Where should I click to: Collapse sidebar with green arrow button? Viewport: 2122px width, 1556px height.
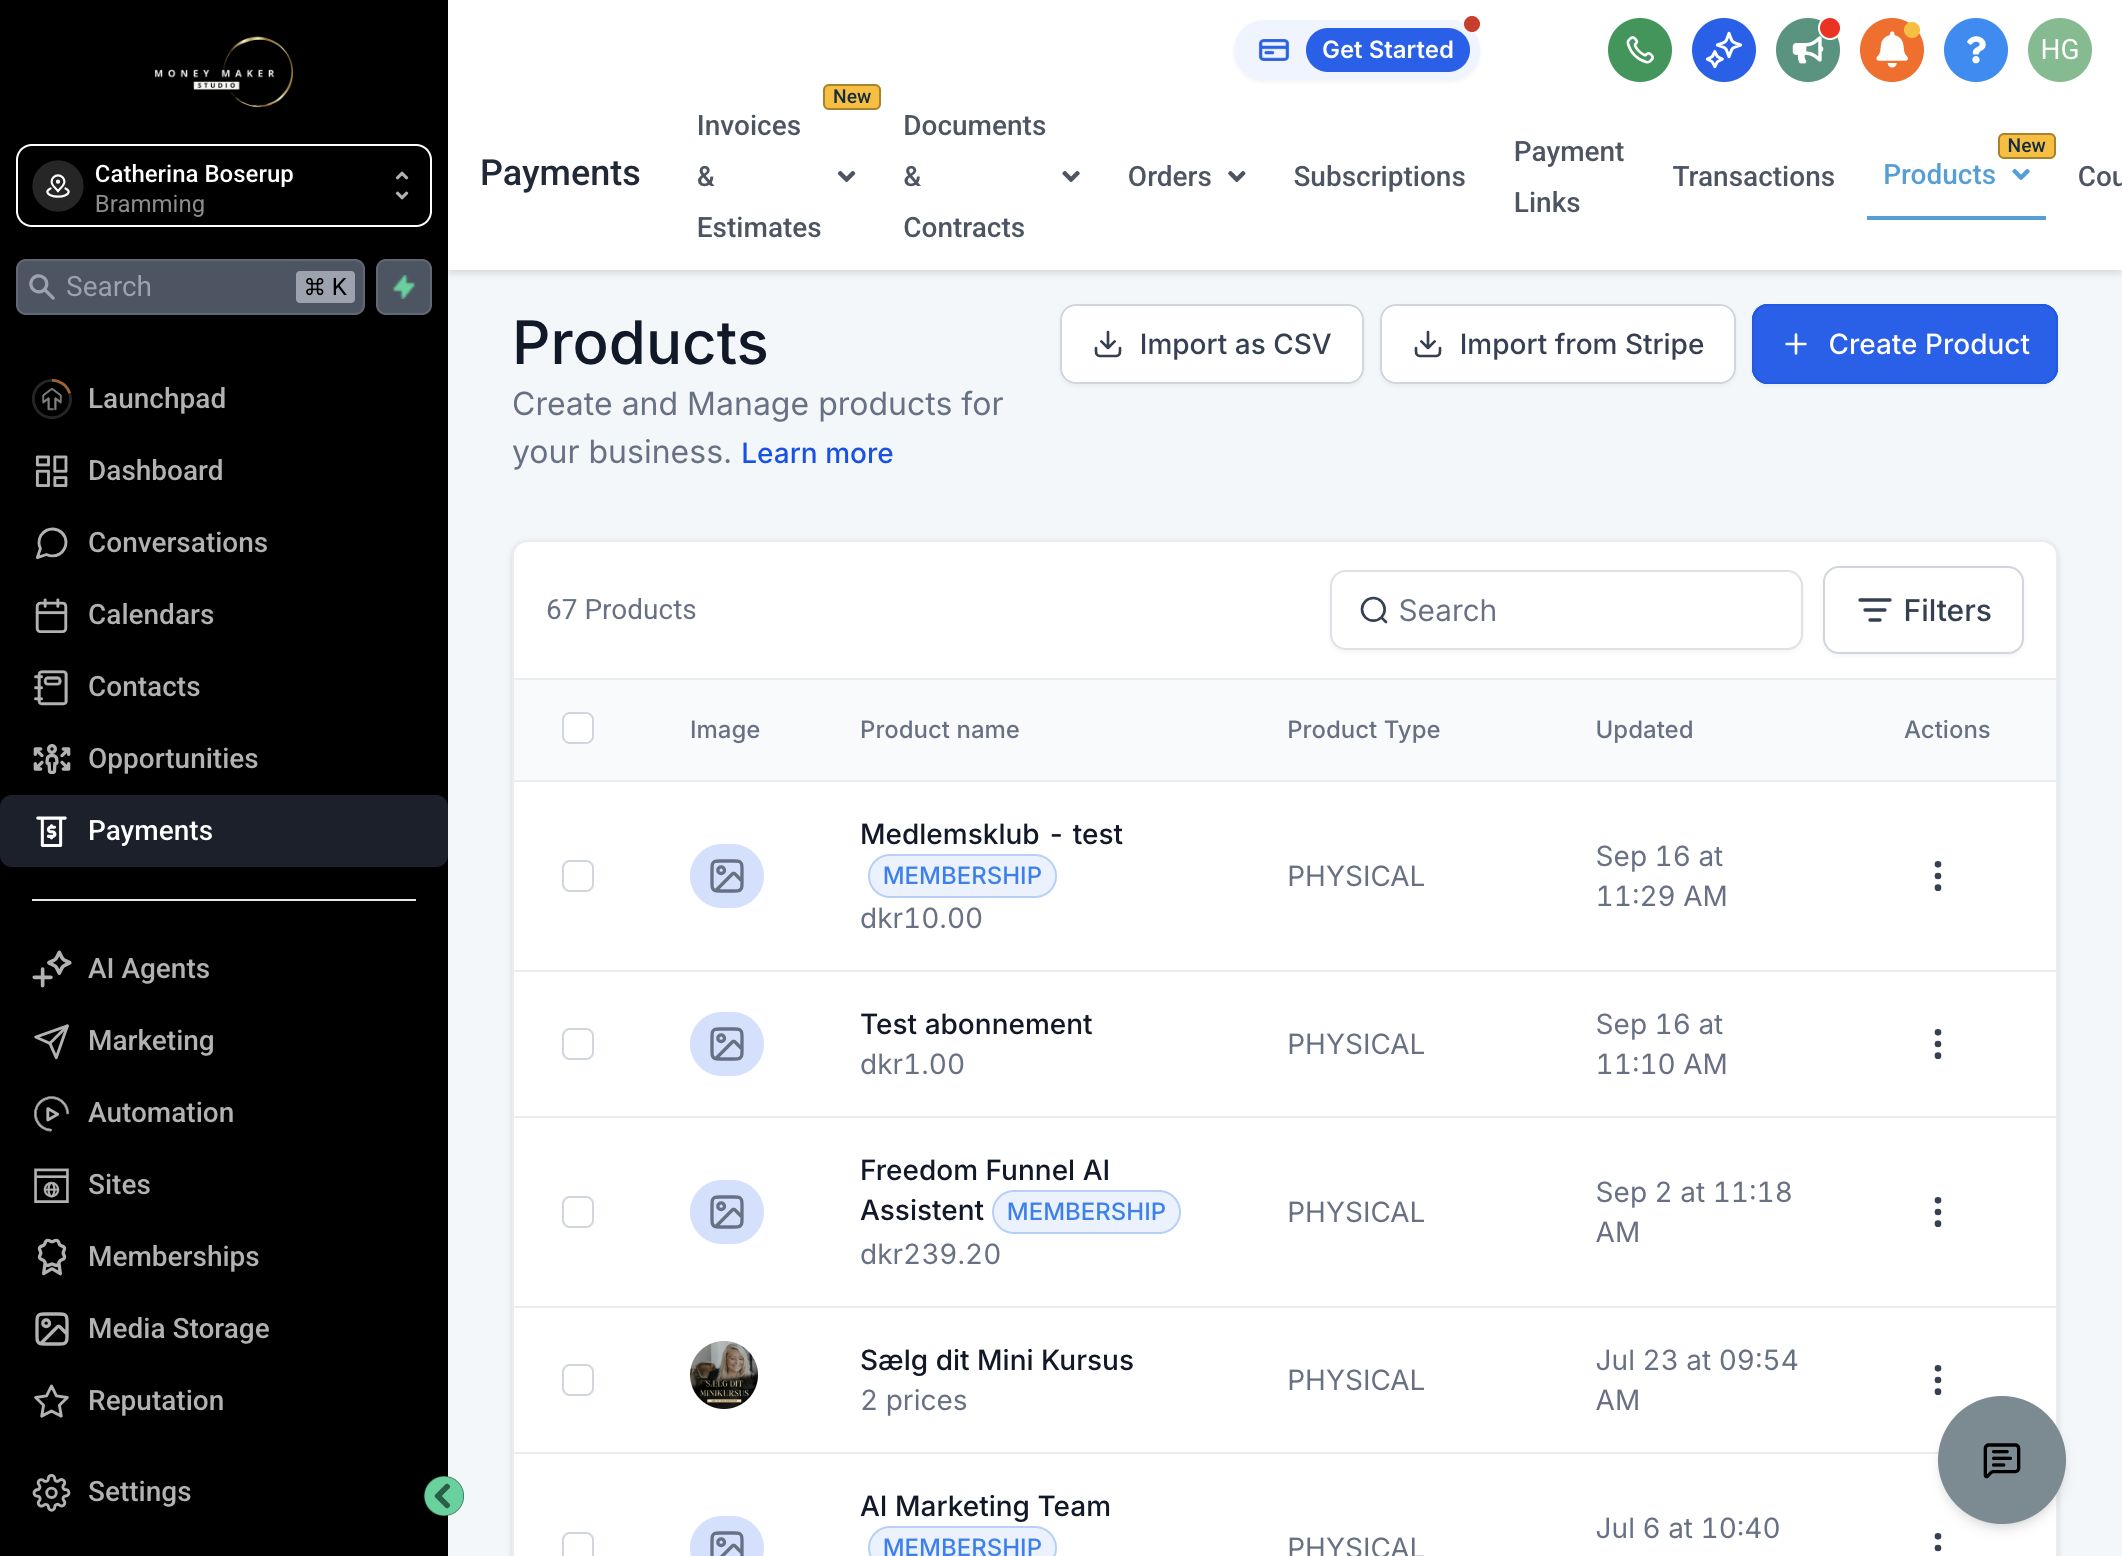(444, 1496)
